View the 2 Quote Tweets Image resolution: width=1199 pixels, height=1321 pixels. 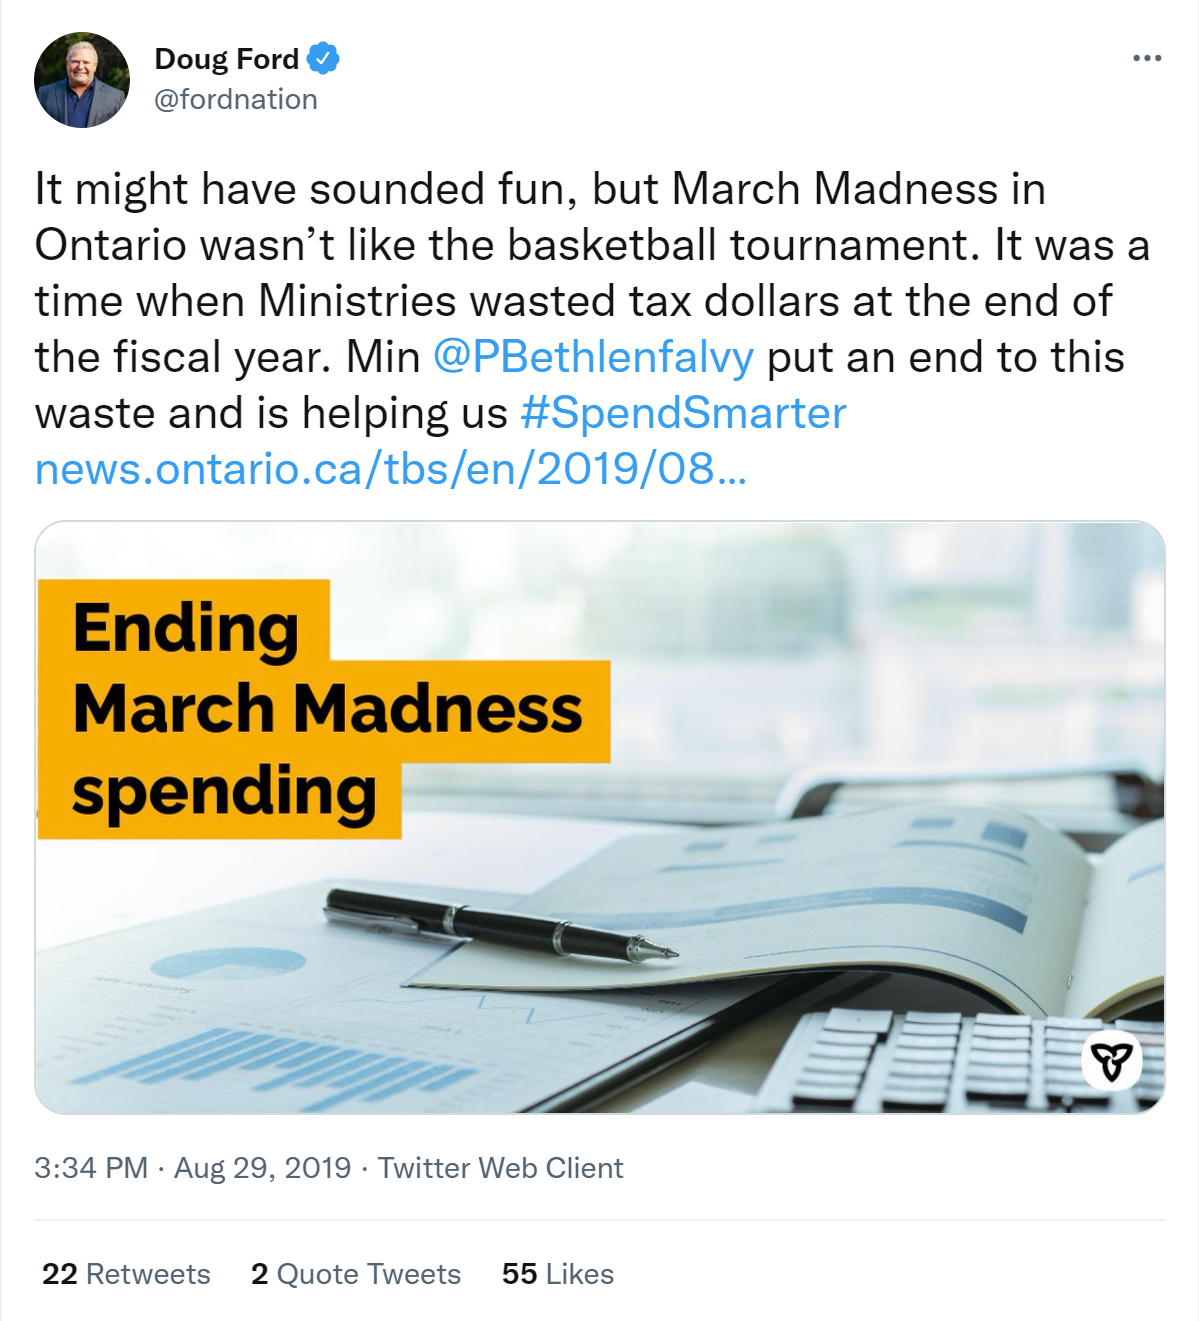click(356, 1274)
